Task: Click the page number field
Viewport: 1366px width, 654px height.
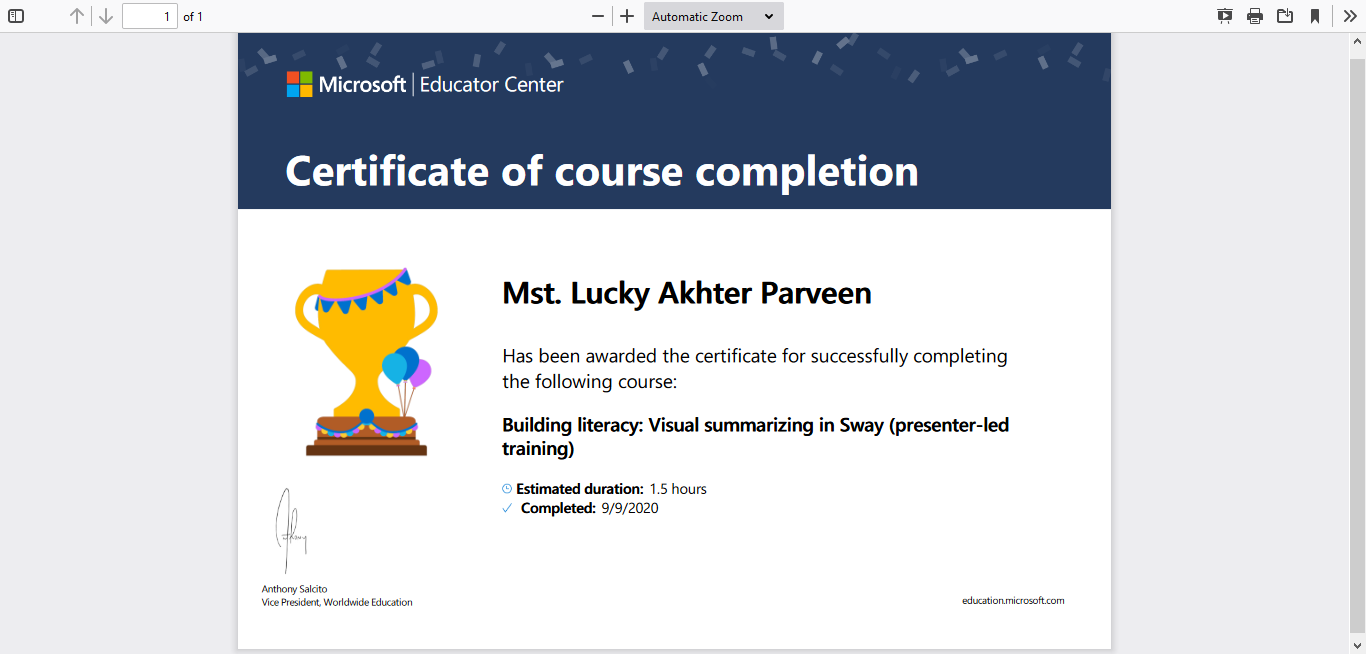Action: click(150, 16)
